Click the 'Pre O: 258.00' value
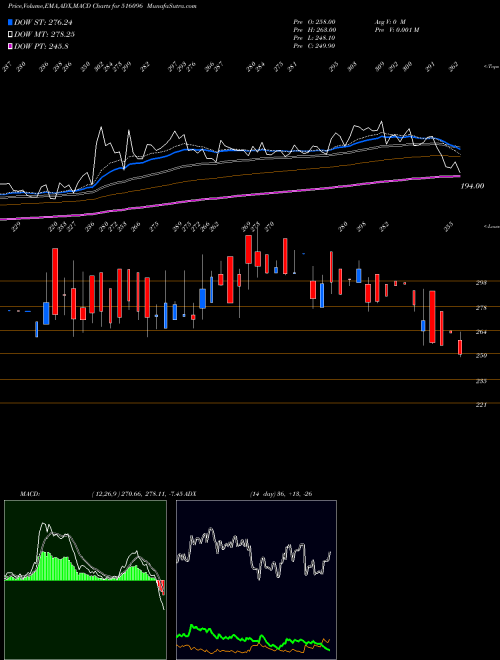500x660 pixels. (314, 21)
